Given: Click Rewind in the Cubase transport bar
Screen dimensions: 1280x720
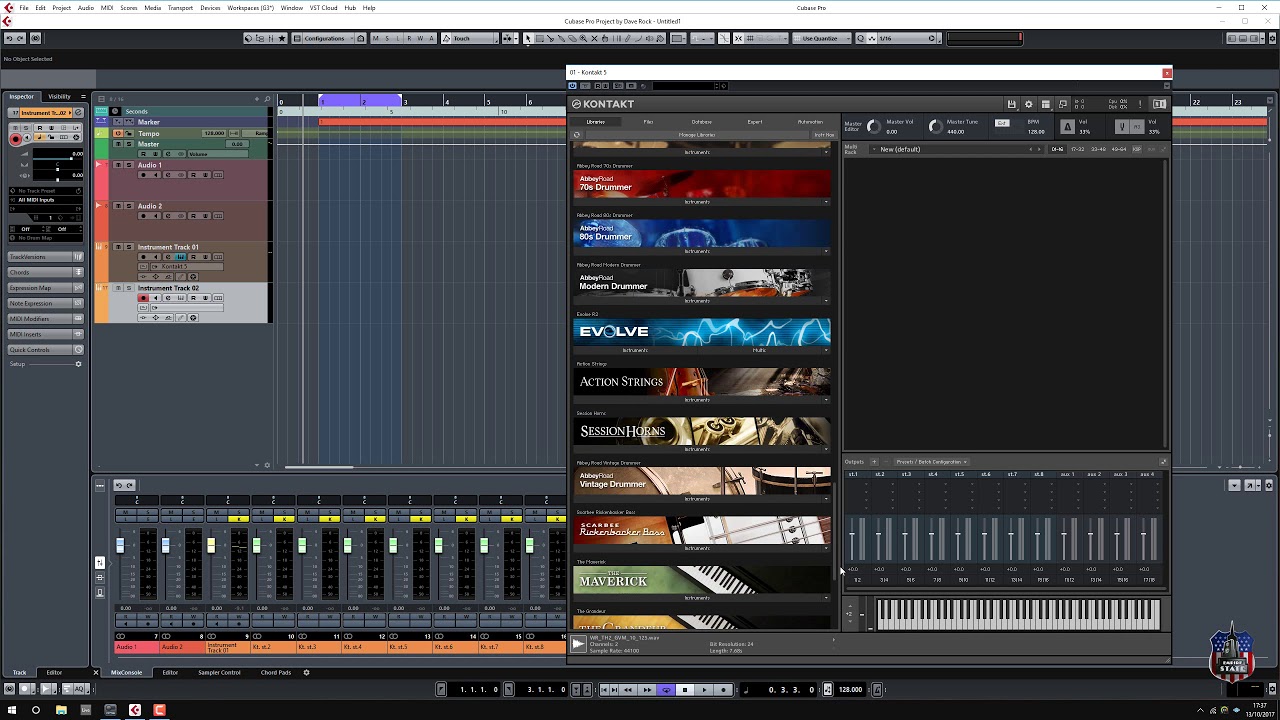Looking at the screenshot, I should (x=628, y=689).
